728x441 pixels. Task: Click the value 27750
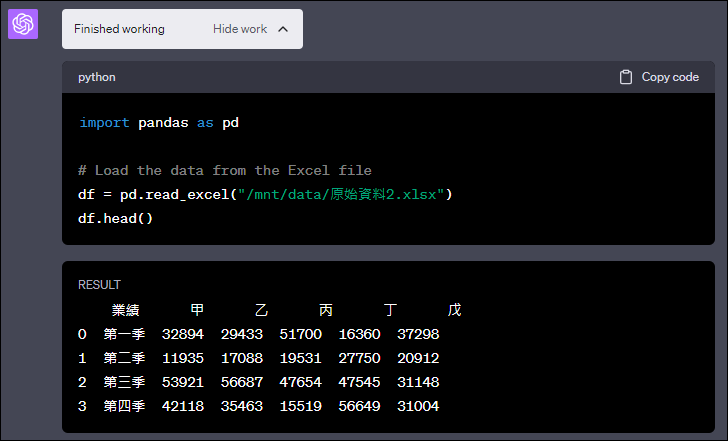(x=359, y=358)
